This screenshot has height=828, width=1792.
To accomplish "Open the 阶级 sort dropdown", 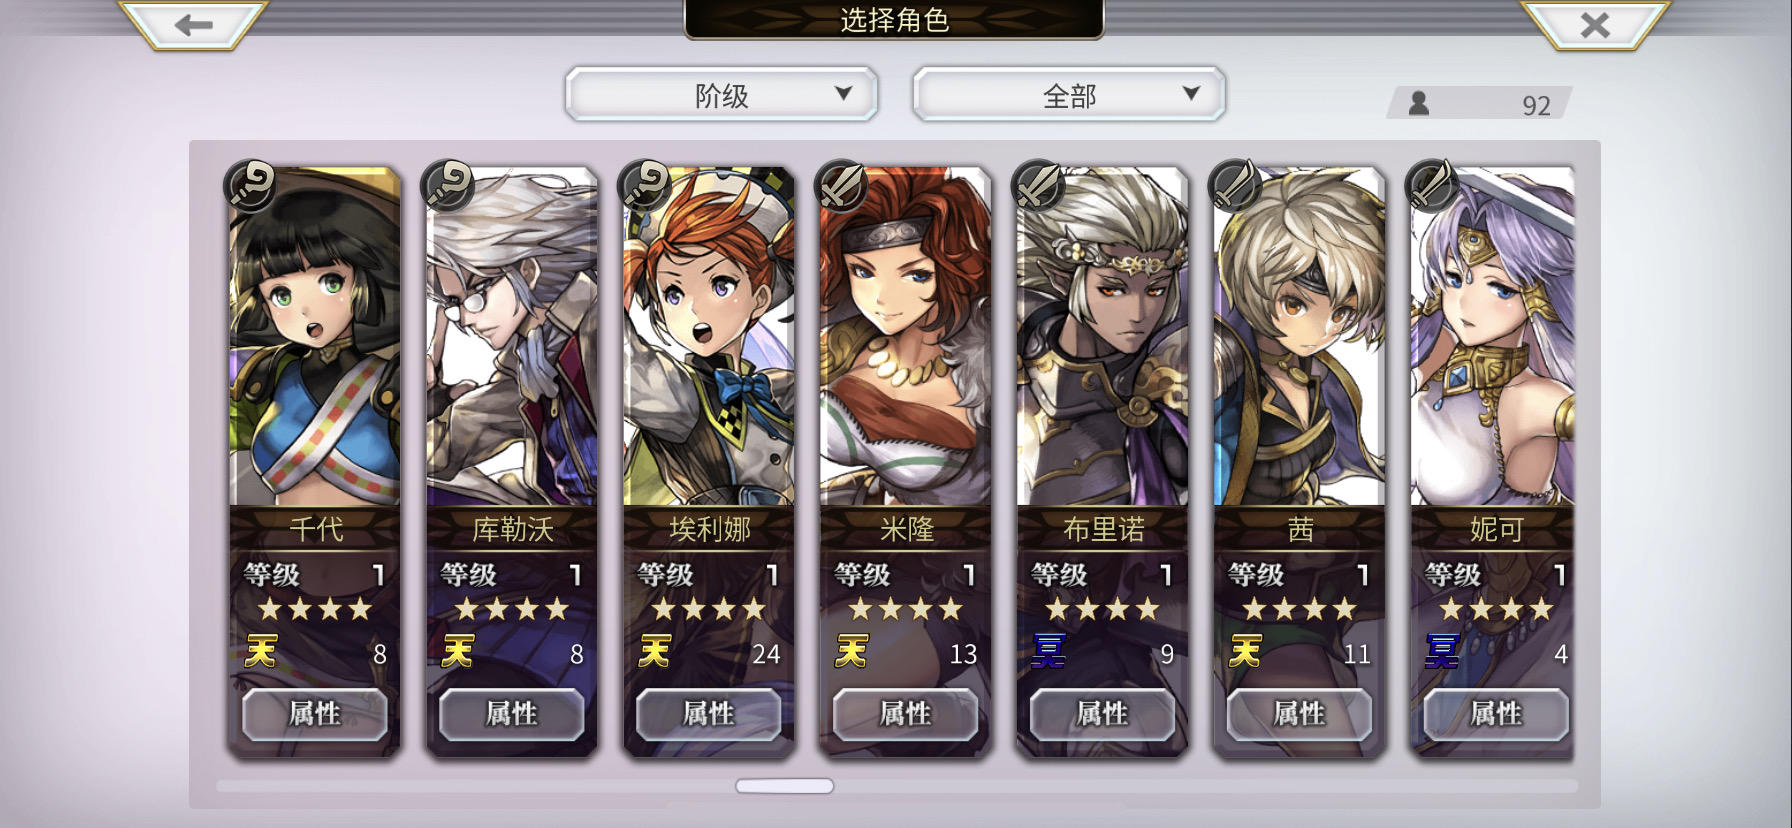I will [721, 95].
